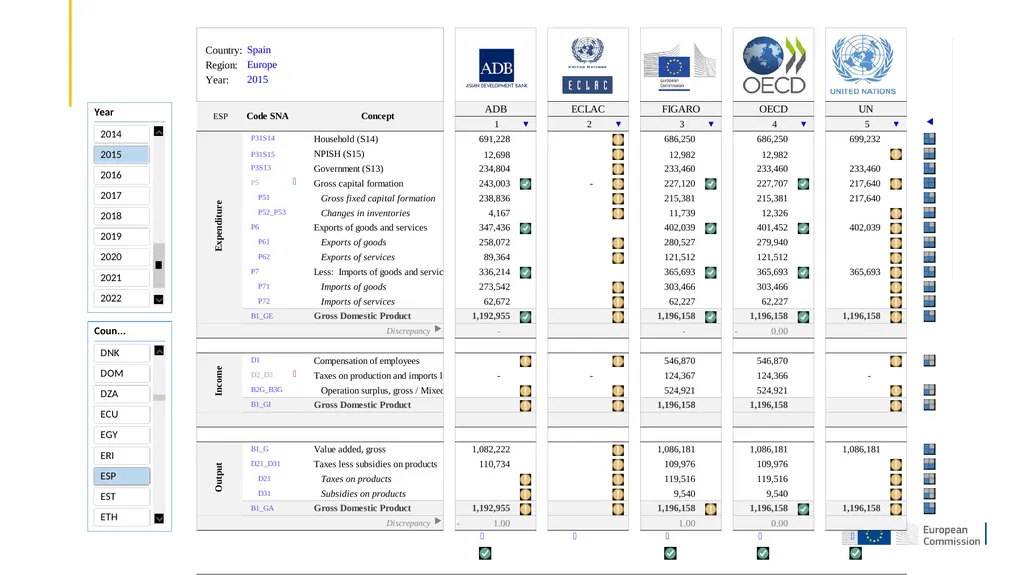
Task: Click ECLAC warning icon for Value added, gross
Action: (618, 450)
